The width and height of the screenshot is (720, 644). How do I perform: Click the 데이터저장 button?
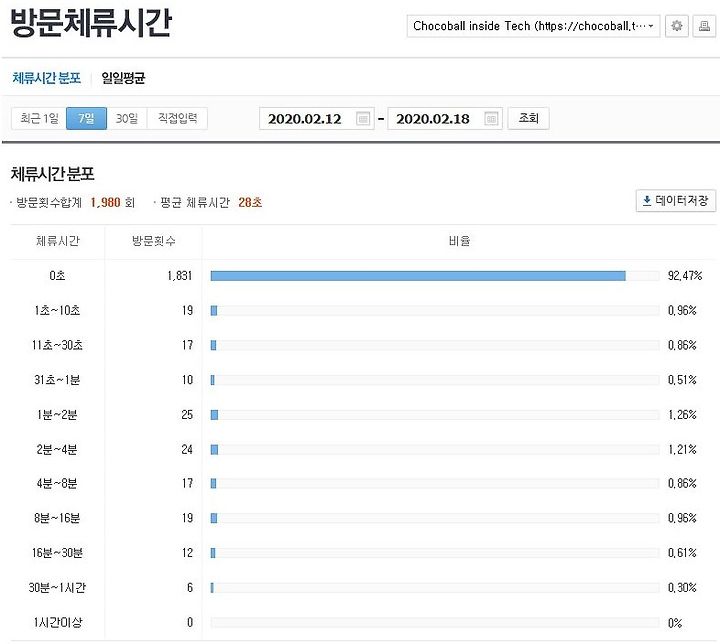pos(675,201)
